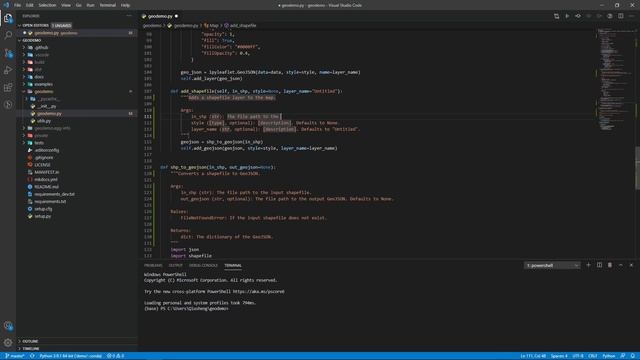Click the sync changes icon in status bar

32,356
